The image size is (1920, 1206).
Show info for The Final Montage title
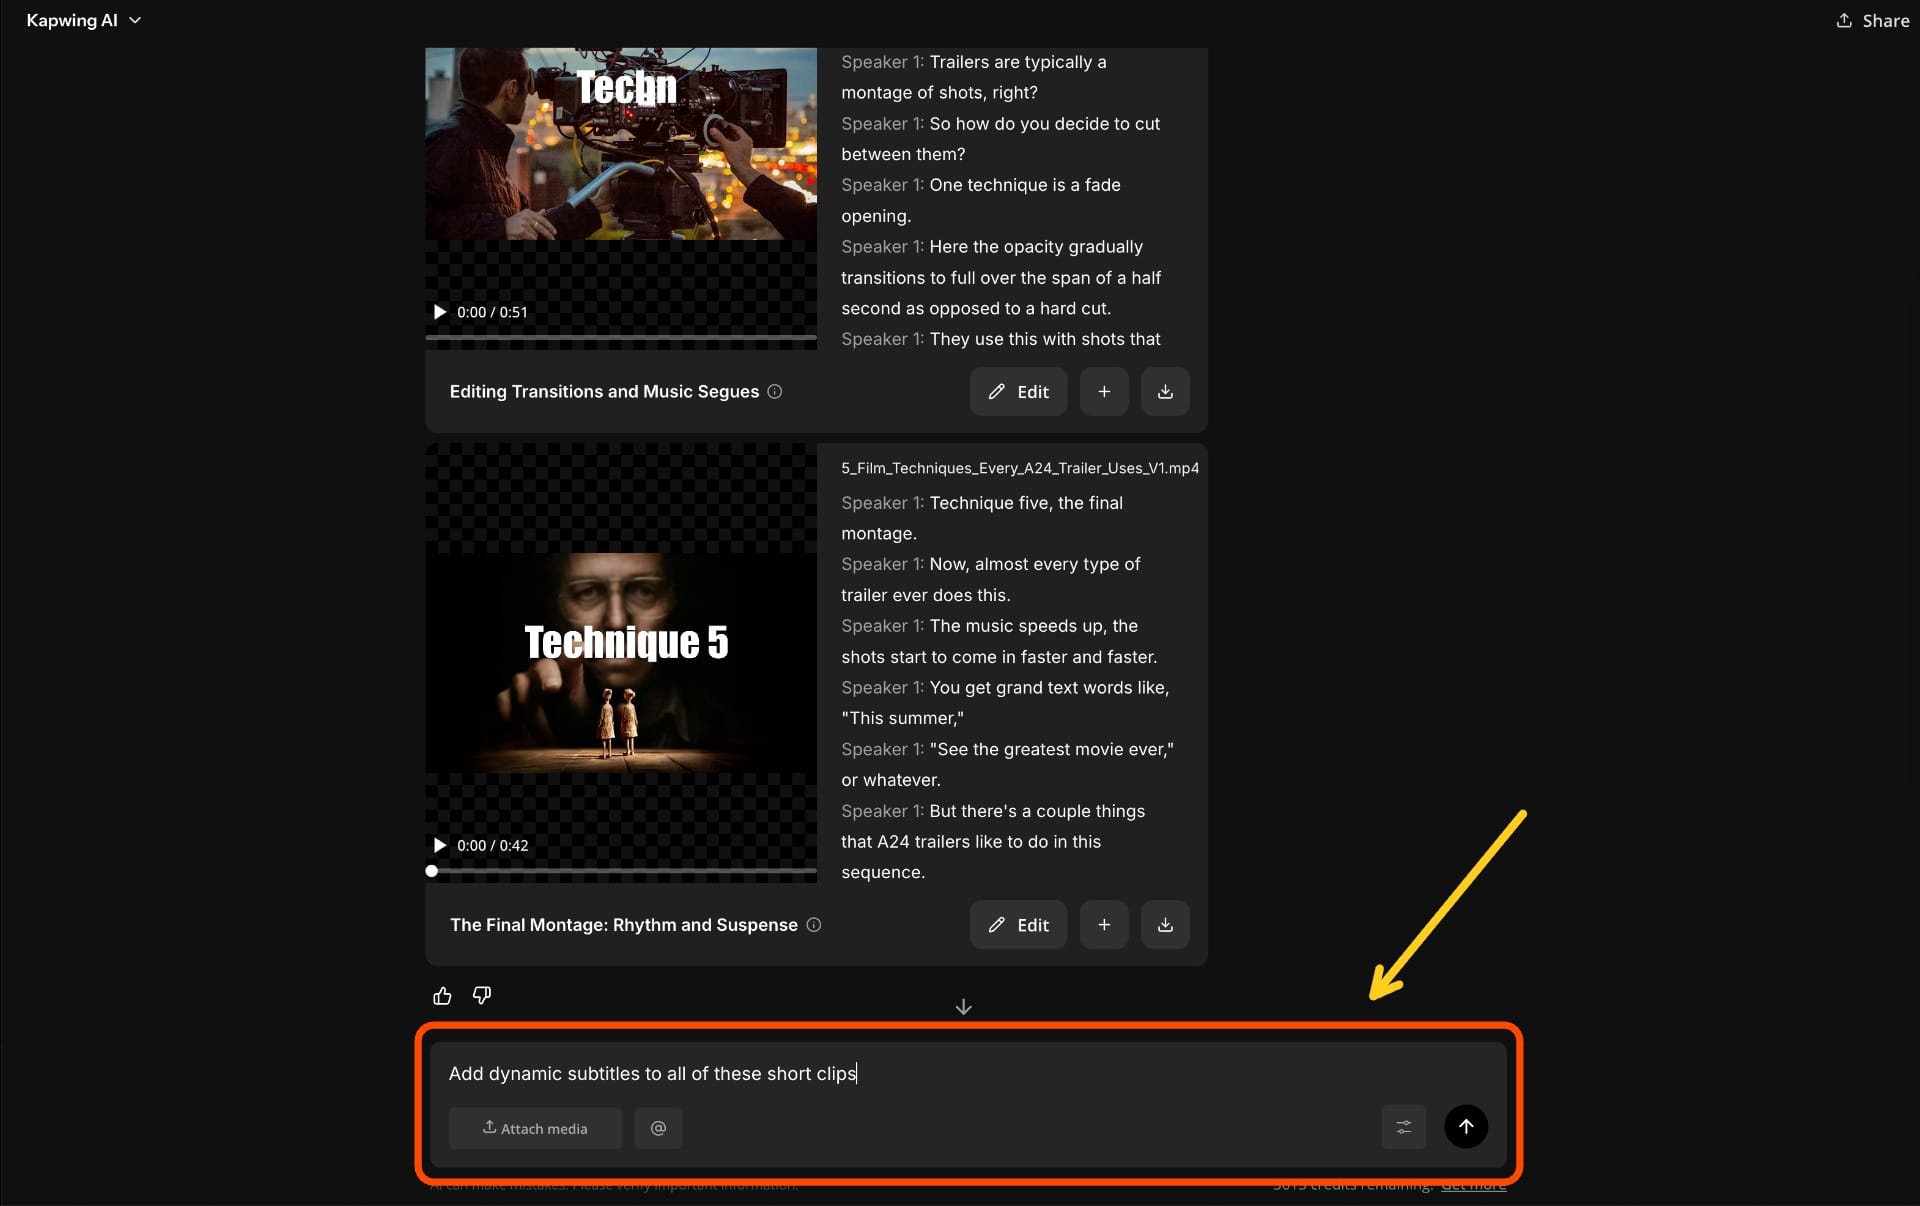point(814,925)
